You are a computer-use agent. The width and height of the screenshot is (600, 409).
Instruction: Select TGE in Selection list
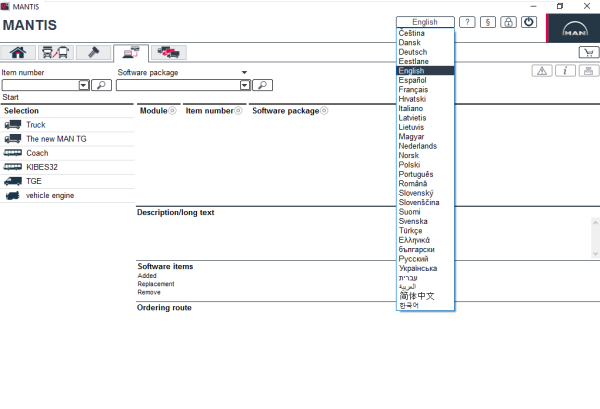(67, 181)
